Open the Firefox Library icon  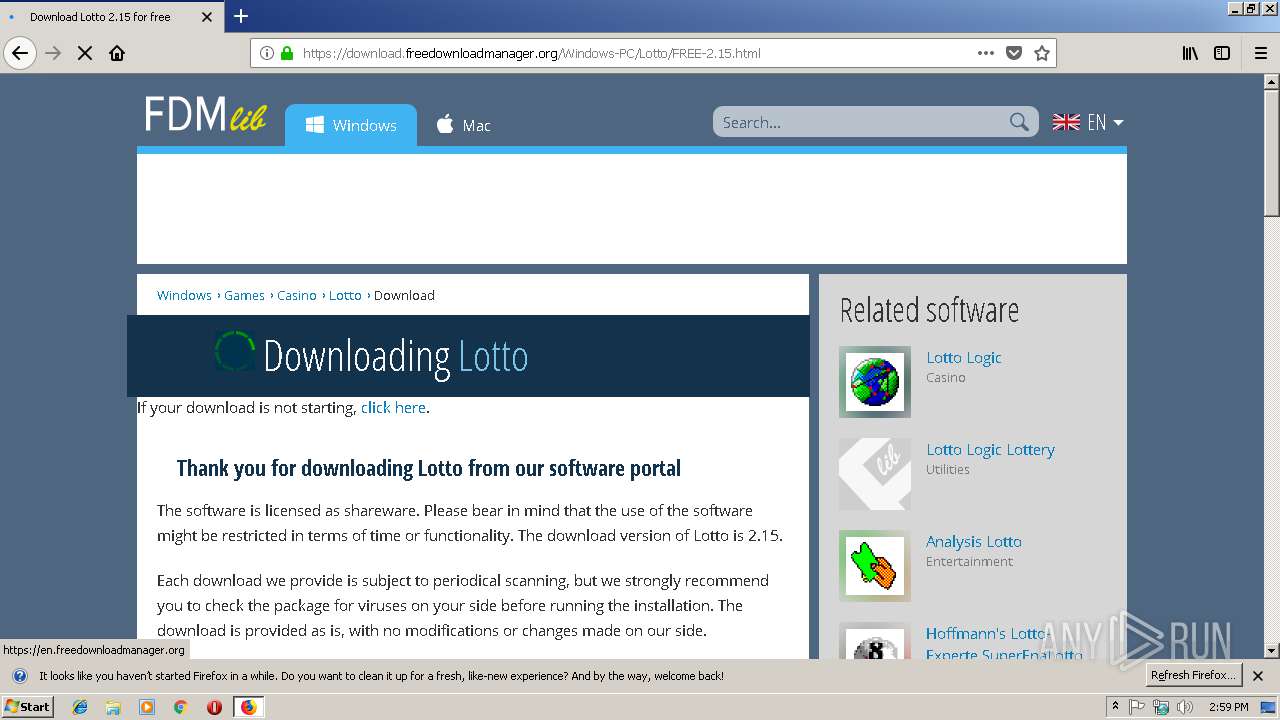coord(1190,53)
